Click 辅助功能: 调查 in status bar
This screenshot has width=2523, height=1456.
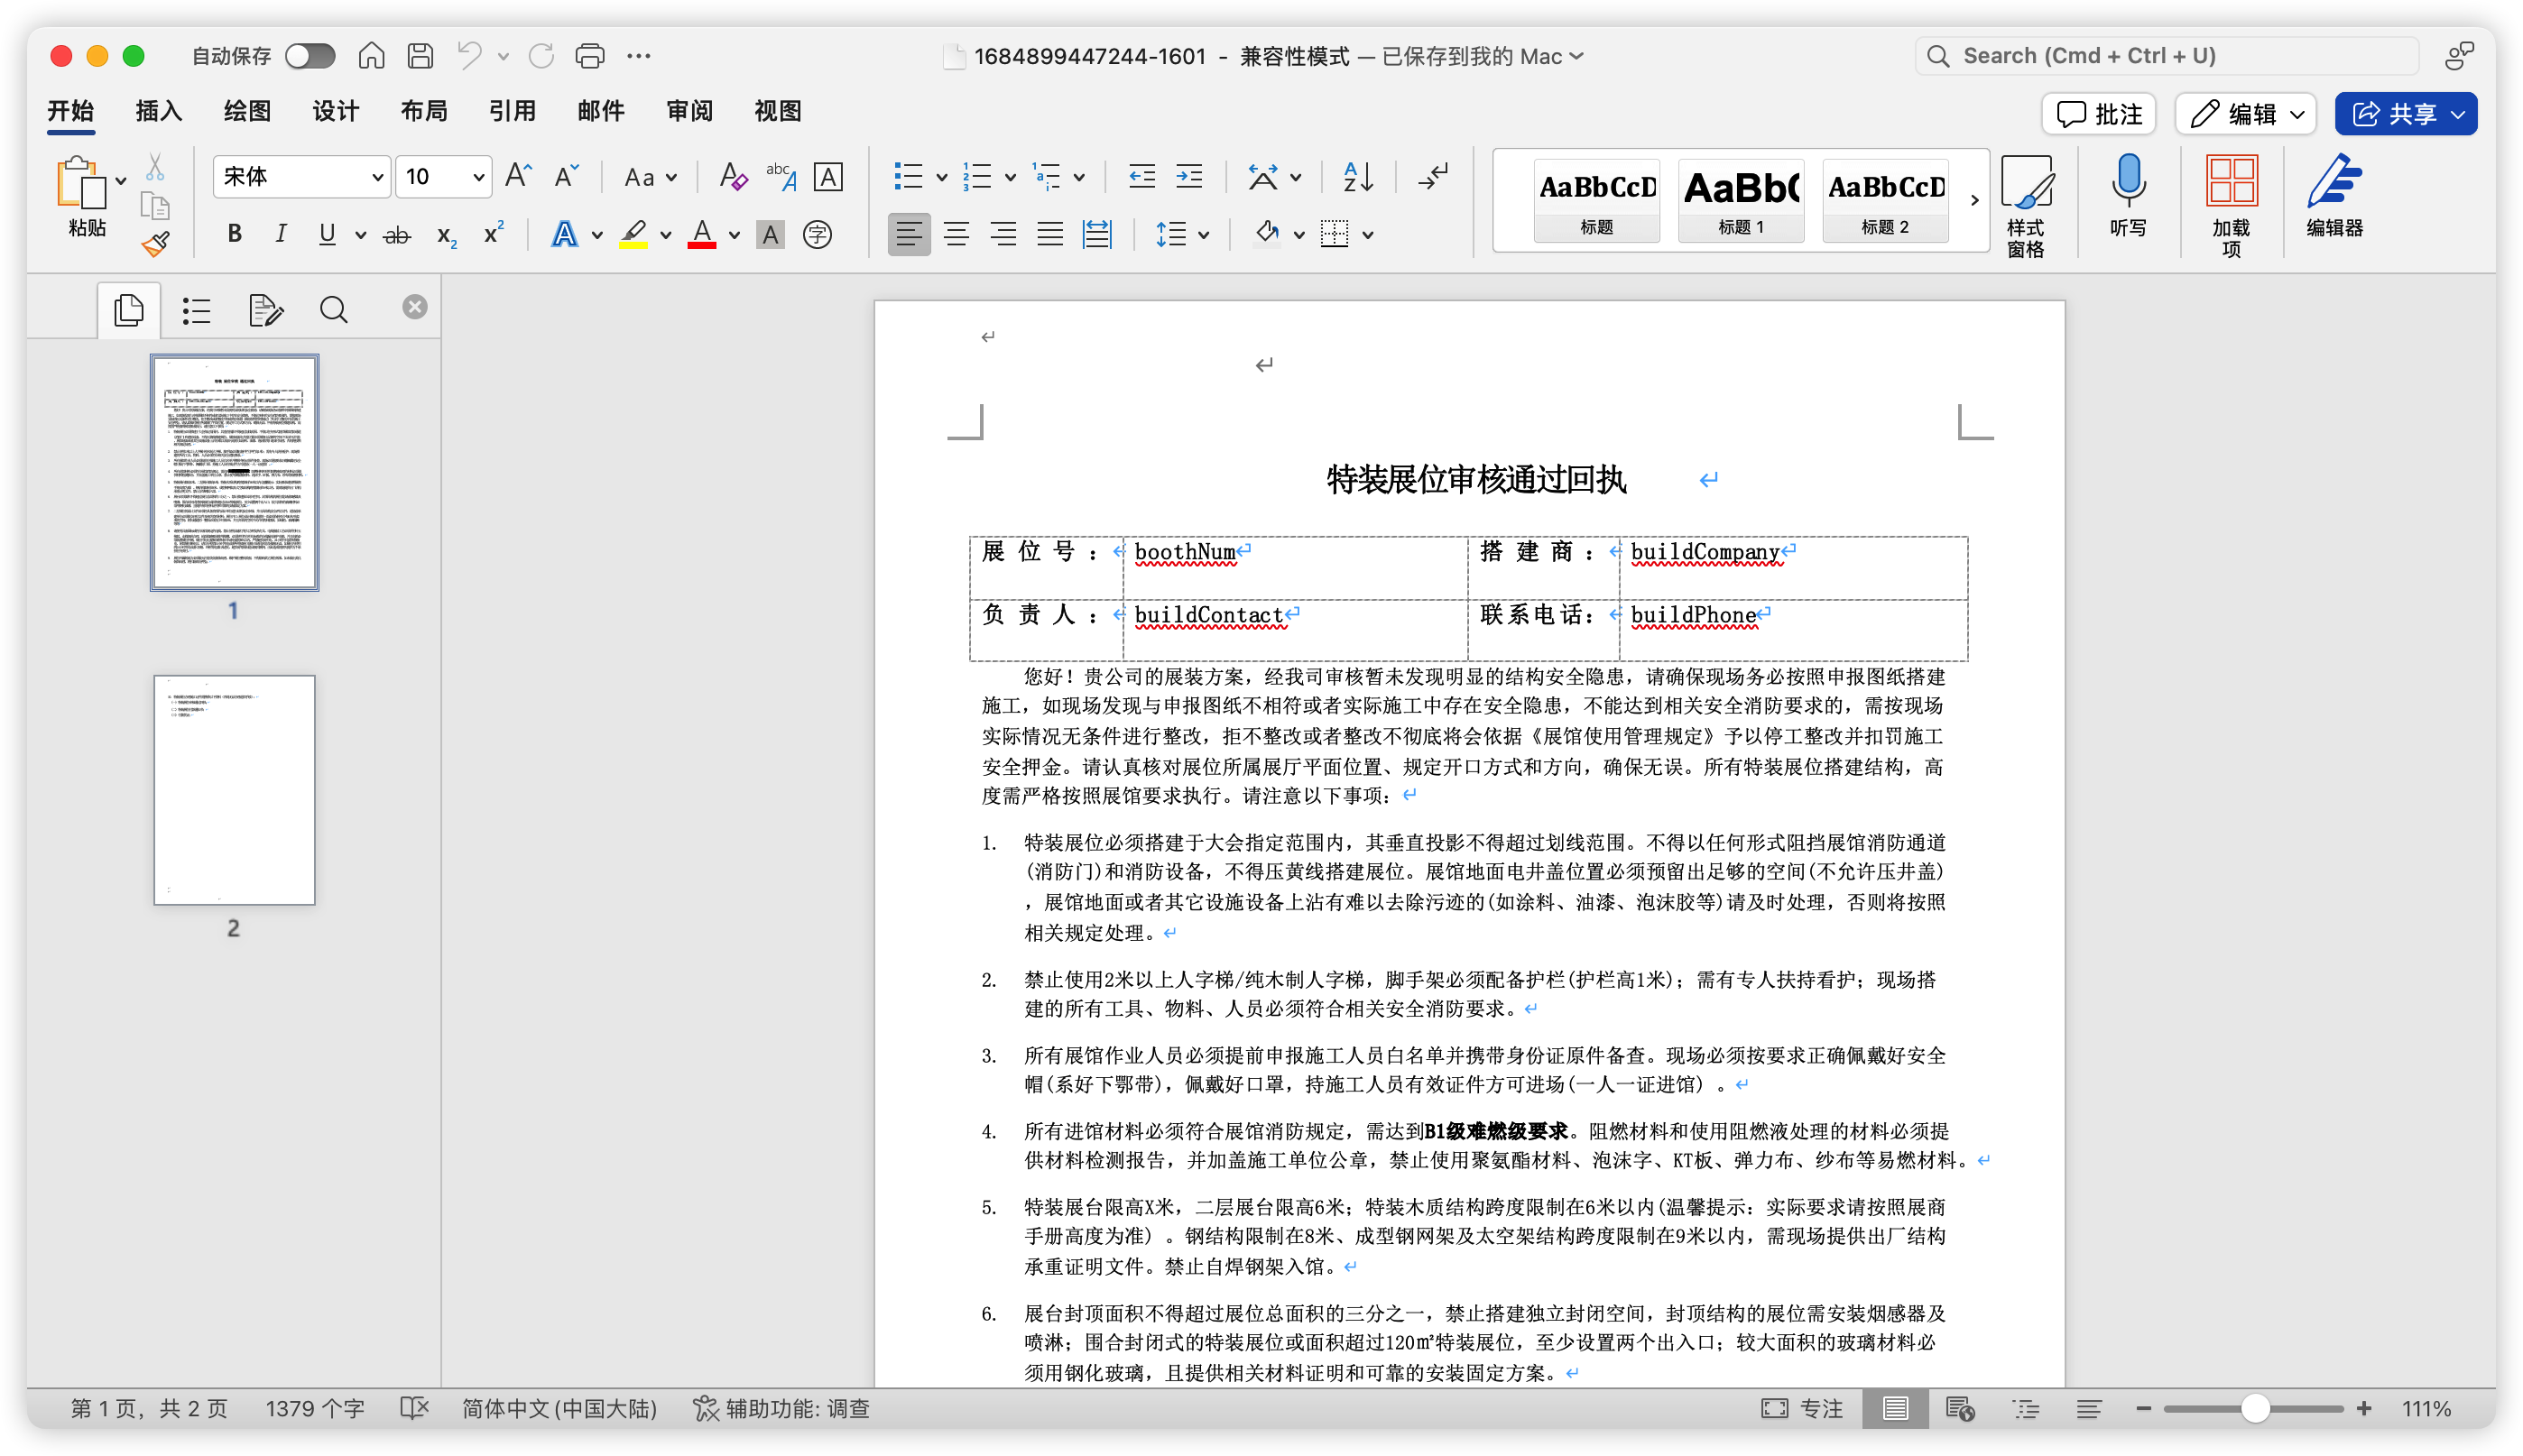click(783, 1408)
